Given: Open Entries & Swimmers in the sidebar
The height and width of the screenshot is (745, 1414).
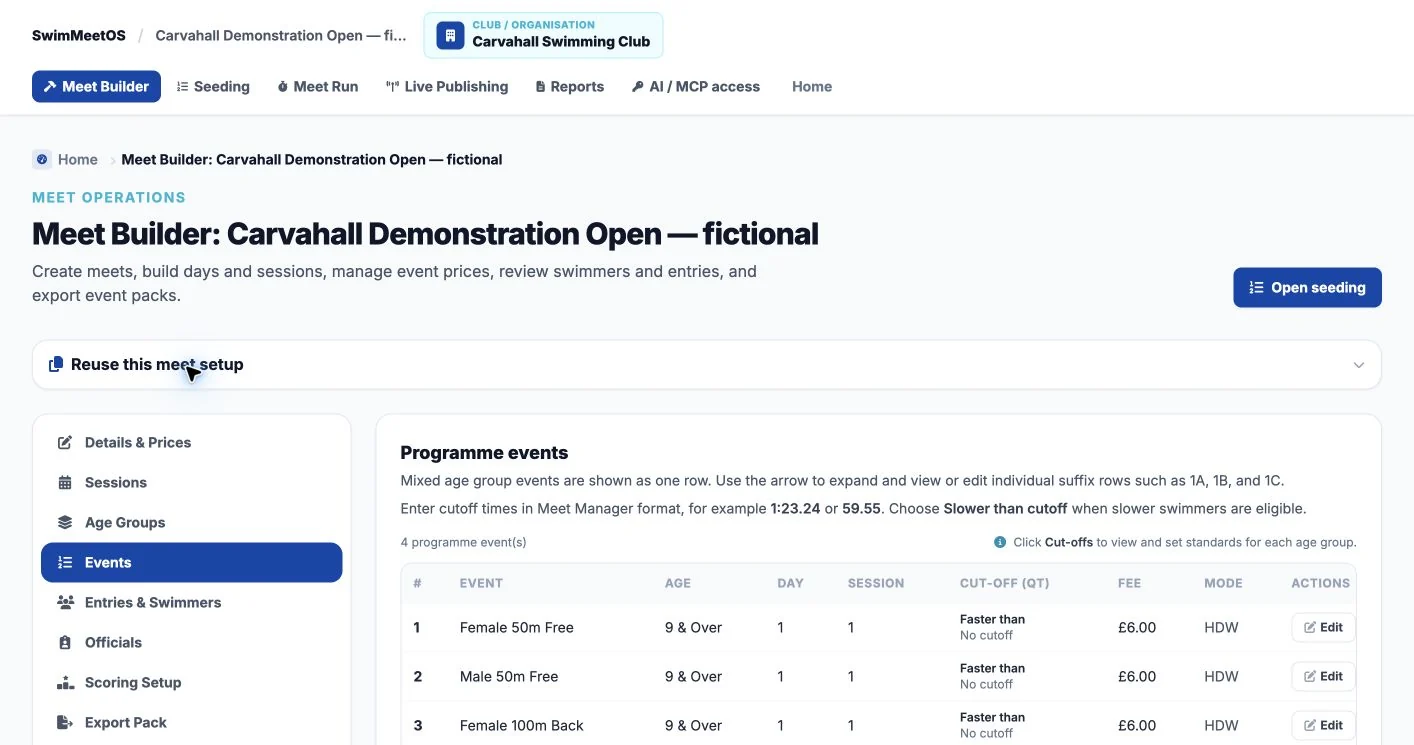Looking at the screenshot, I should [191, 602].
